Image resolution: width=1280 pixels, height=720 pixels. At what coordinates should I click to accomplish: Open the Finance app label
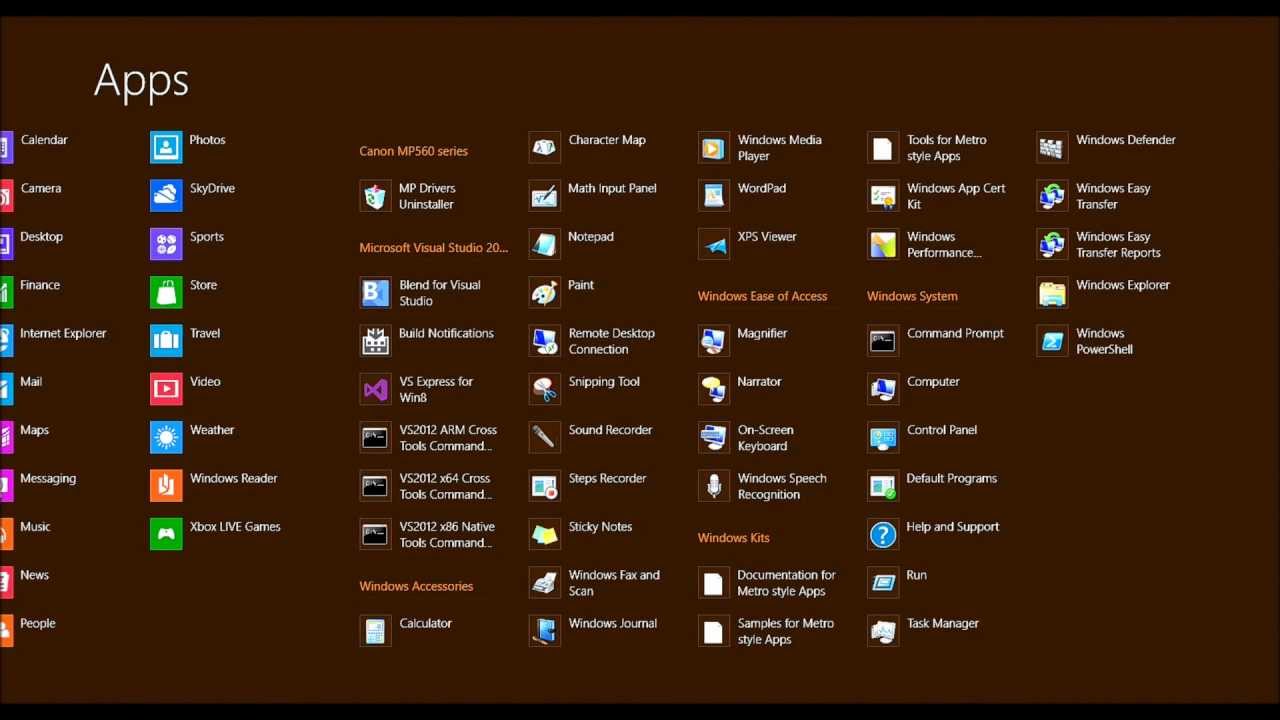tap(40, 285)
